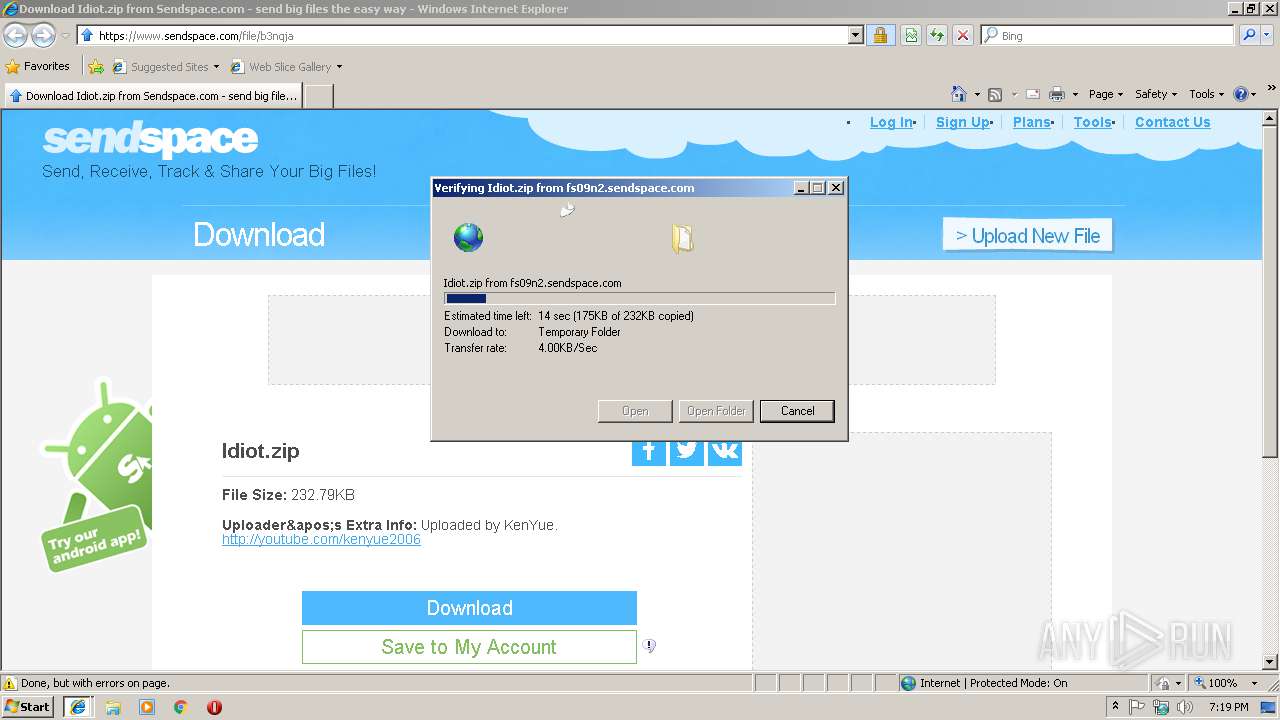Click the Action Center flag tray icon
The height and width of the screenshot is (720, 1280).
[x=1137, y=707]
